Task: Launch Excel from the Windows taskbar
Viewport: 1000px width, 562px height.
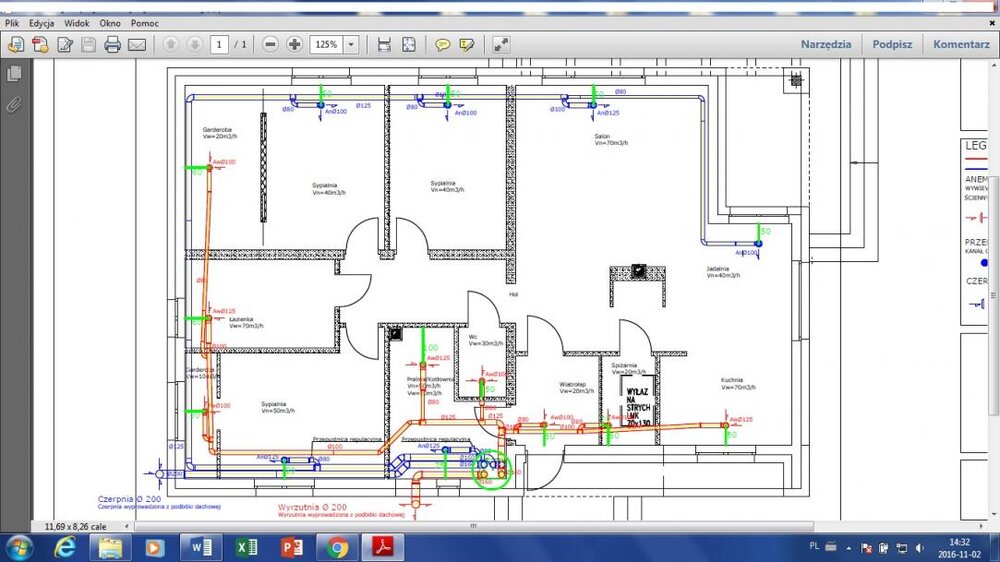Action: point(246,547)
